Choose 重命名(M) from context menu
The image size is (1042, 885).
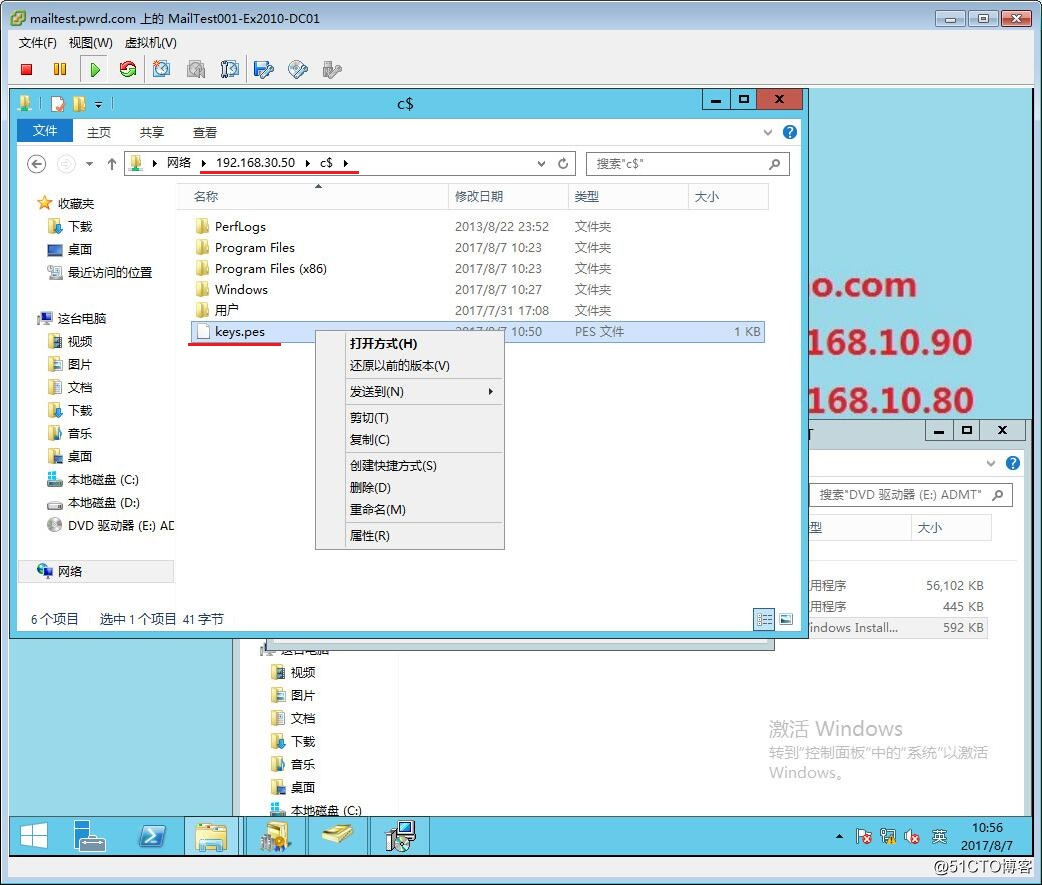[409, 509]
